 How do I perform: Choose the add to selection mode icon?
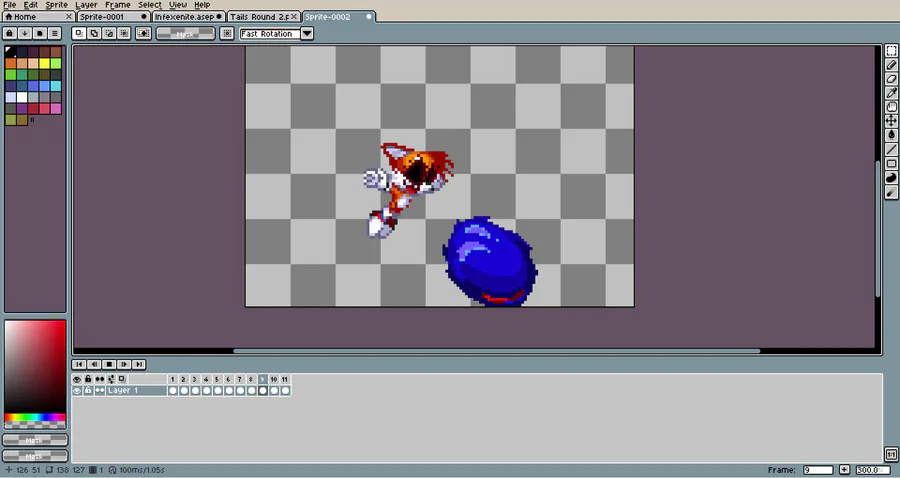94,33
